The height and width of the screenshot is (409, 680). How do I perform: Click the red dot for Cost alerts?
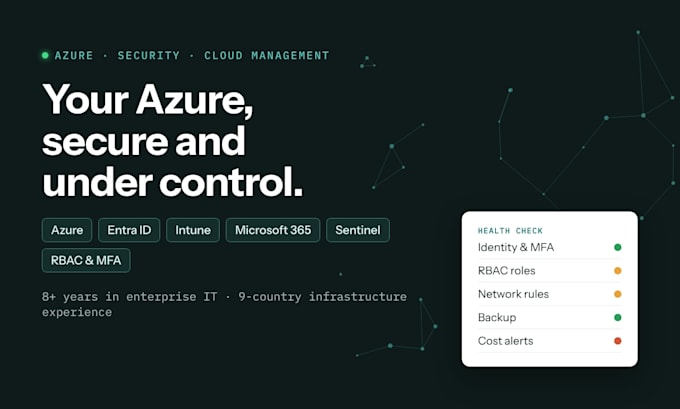click(x=618, y=341)
